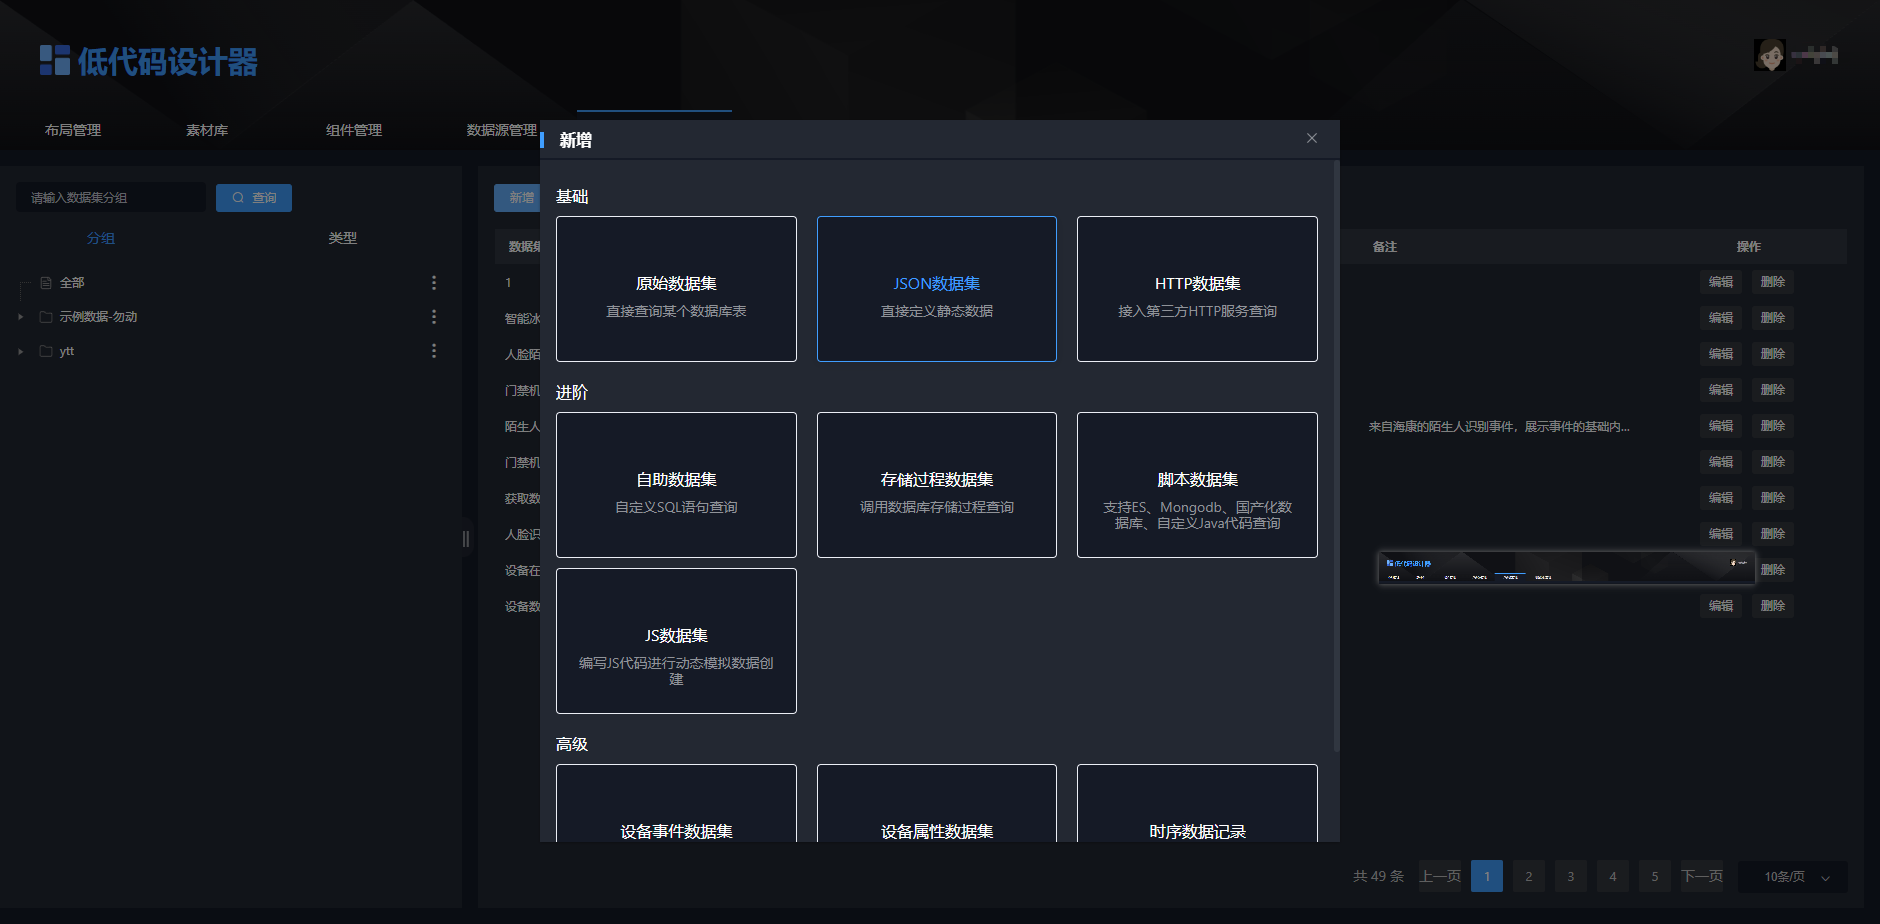Viewport: 1880px width, 924px height.
Task: Click 编辑 in the first table row
Action: (1721, 282)
